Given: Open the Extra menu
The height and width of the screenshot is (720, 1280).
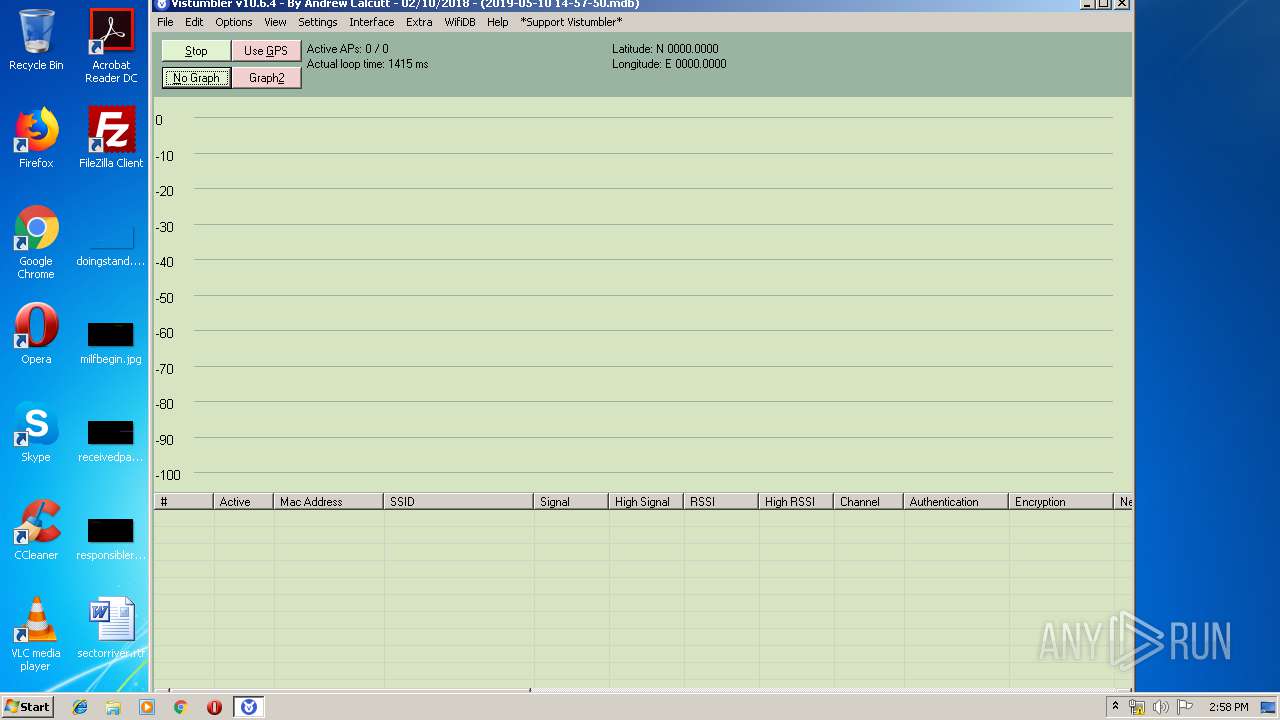Looking at the screenshot, I should point(419,22).
